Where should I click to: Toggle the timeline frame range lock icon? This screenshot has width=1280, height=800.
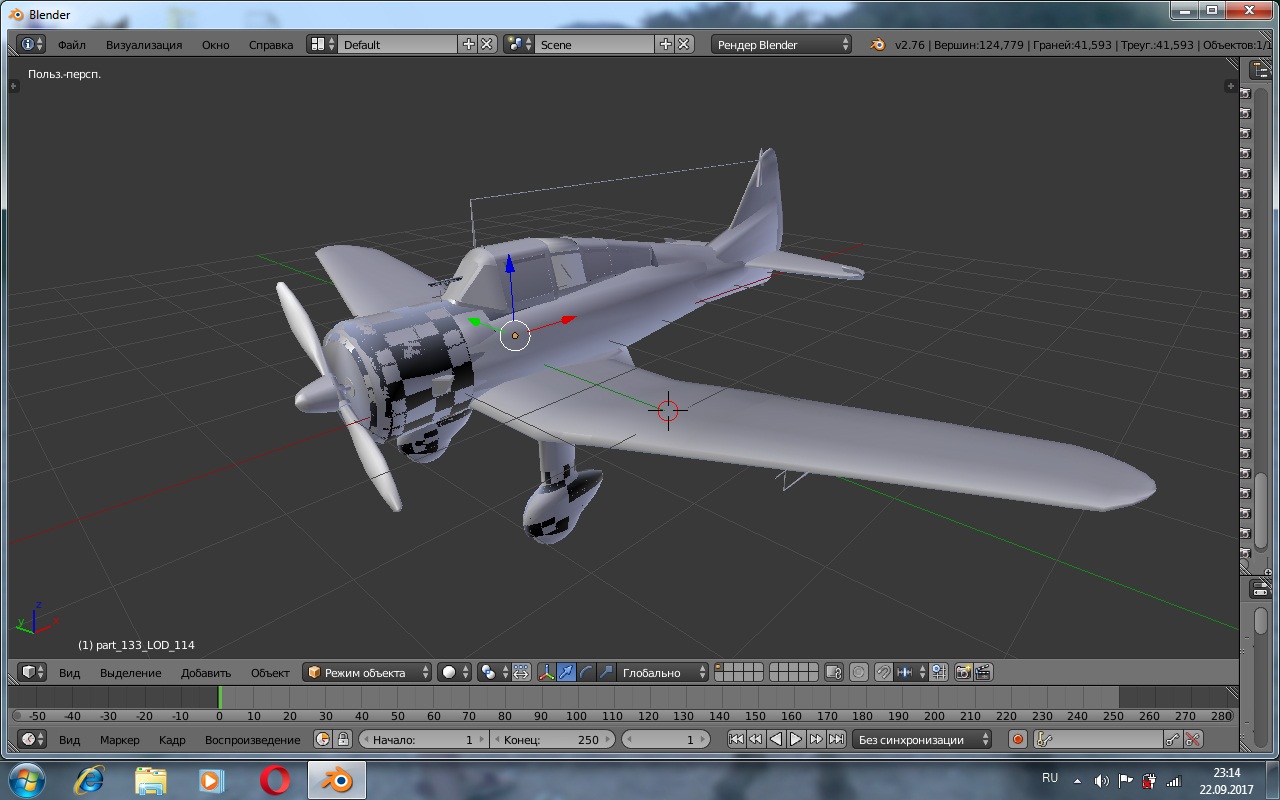coord(343,740)
